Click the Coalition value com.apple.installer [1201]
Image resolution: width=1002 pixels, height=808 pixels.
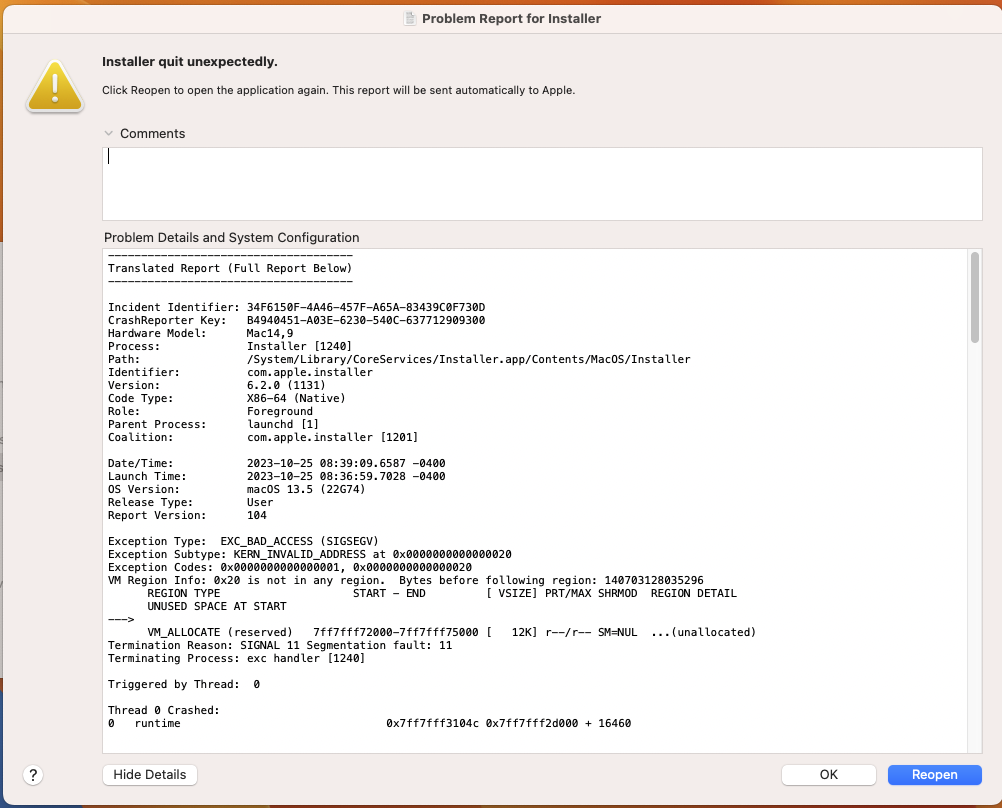[332, 437]
